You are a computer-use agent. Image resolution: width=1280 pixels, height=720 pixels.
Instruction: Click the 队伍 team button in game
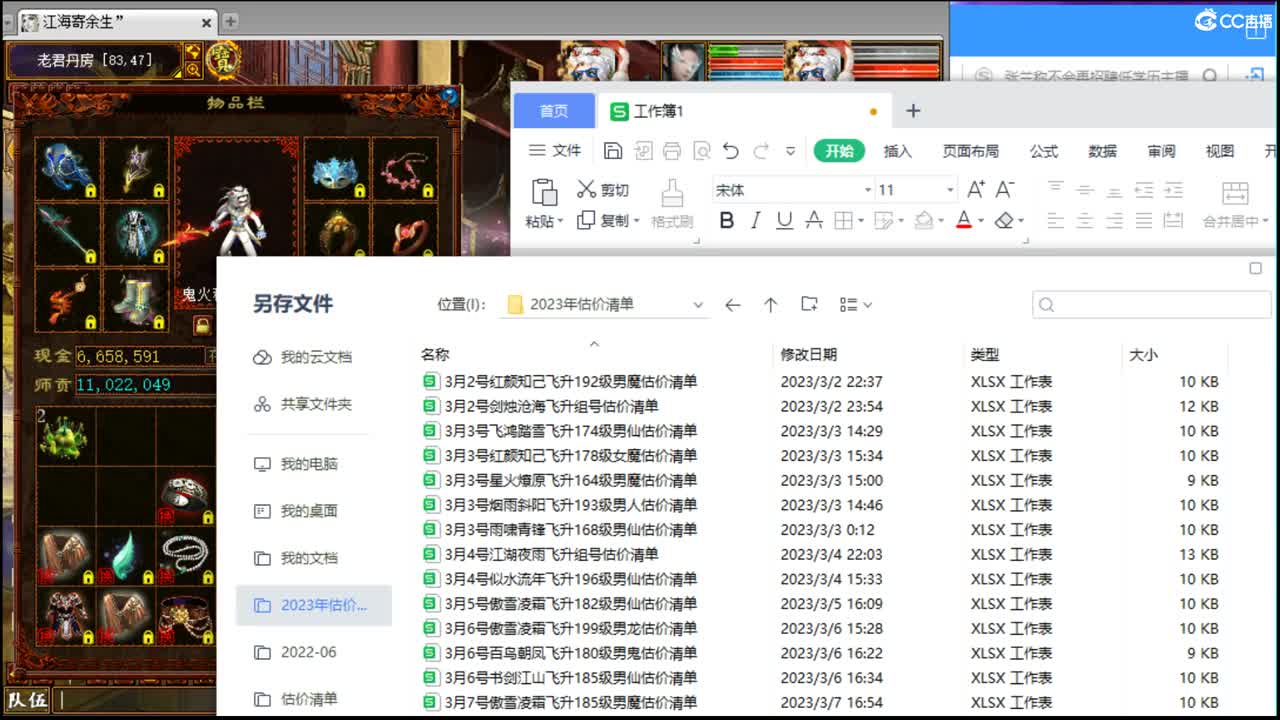pos(28,699)
